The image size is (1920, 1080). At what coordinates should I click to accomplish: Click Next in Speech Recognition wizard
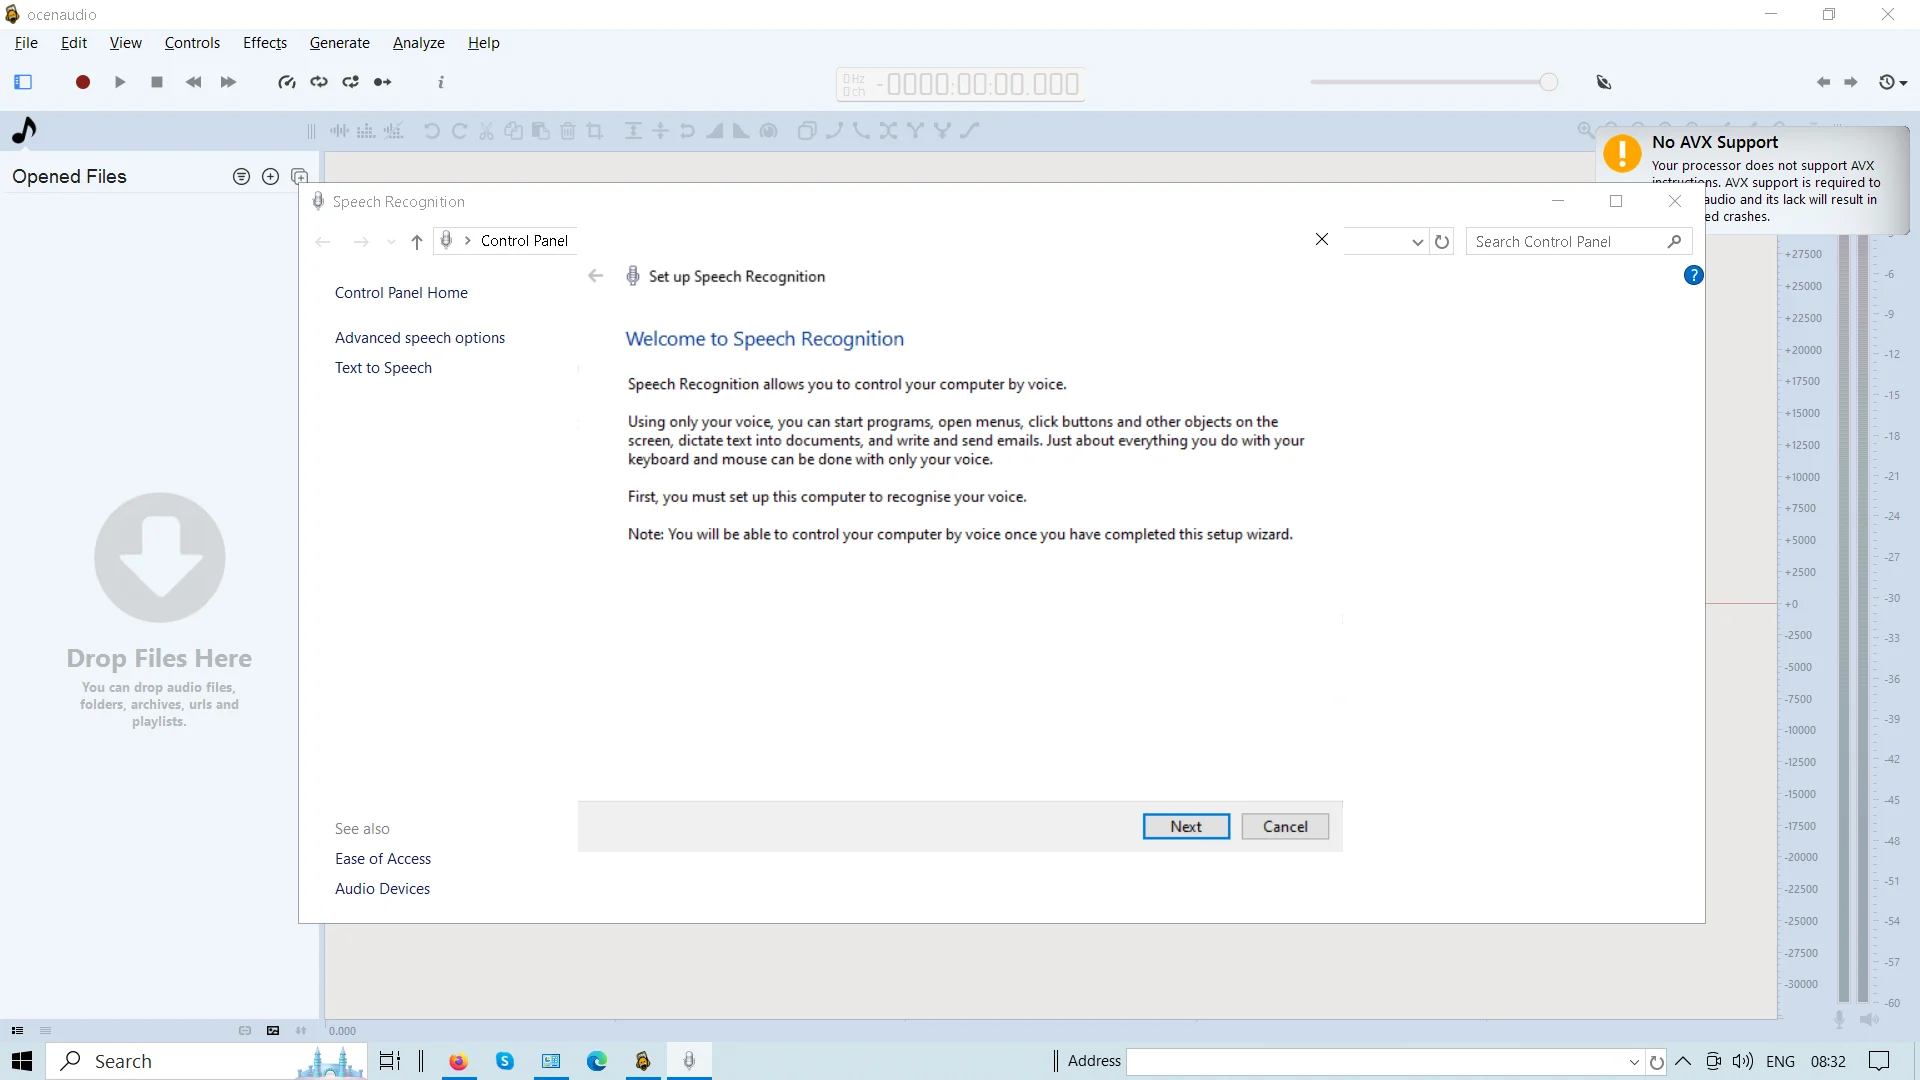1186,827
